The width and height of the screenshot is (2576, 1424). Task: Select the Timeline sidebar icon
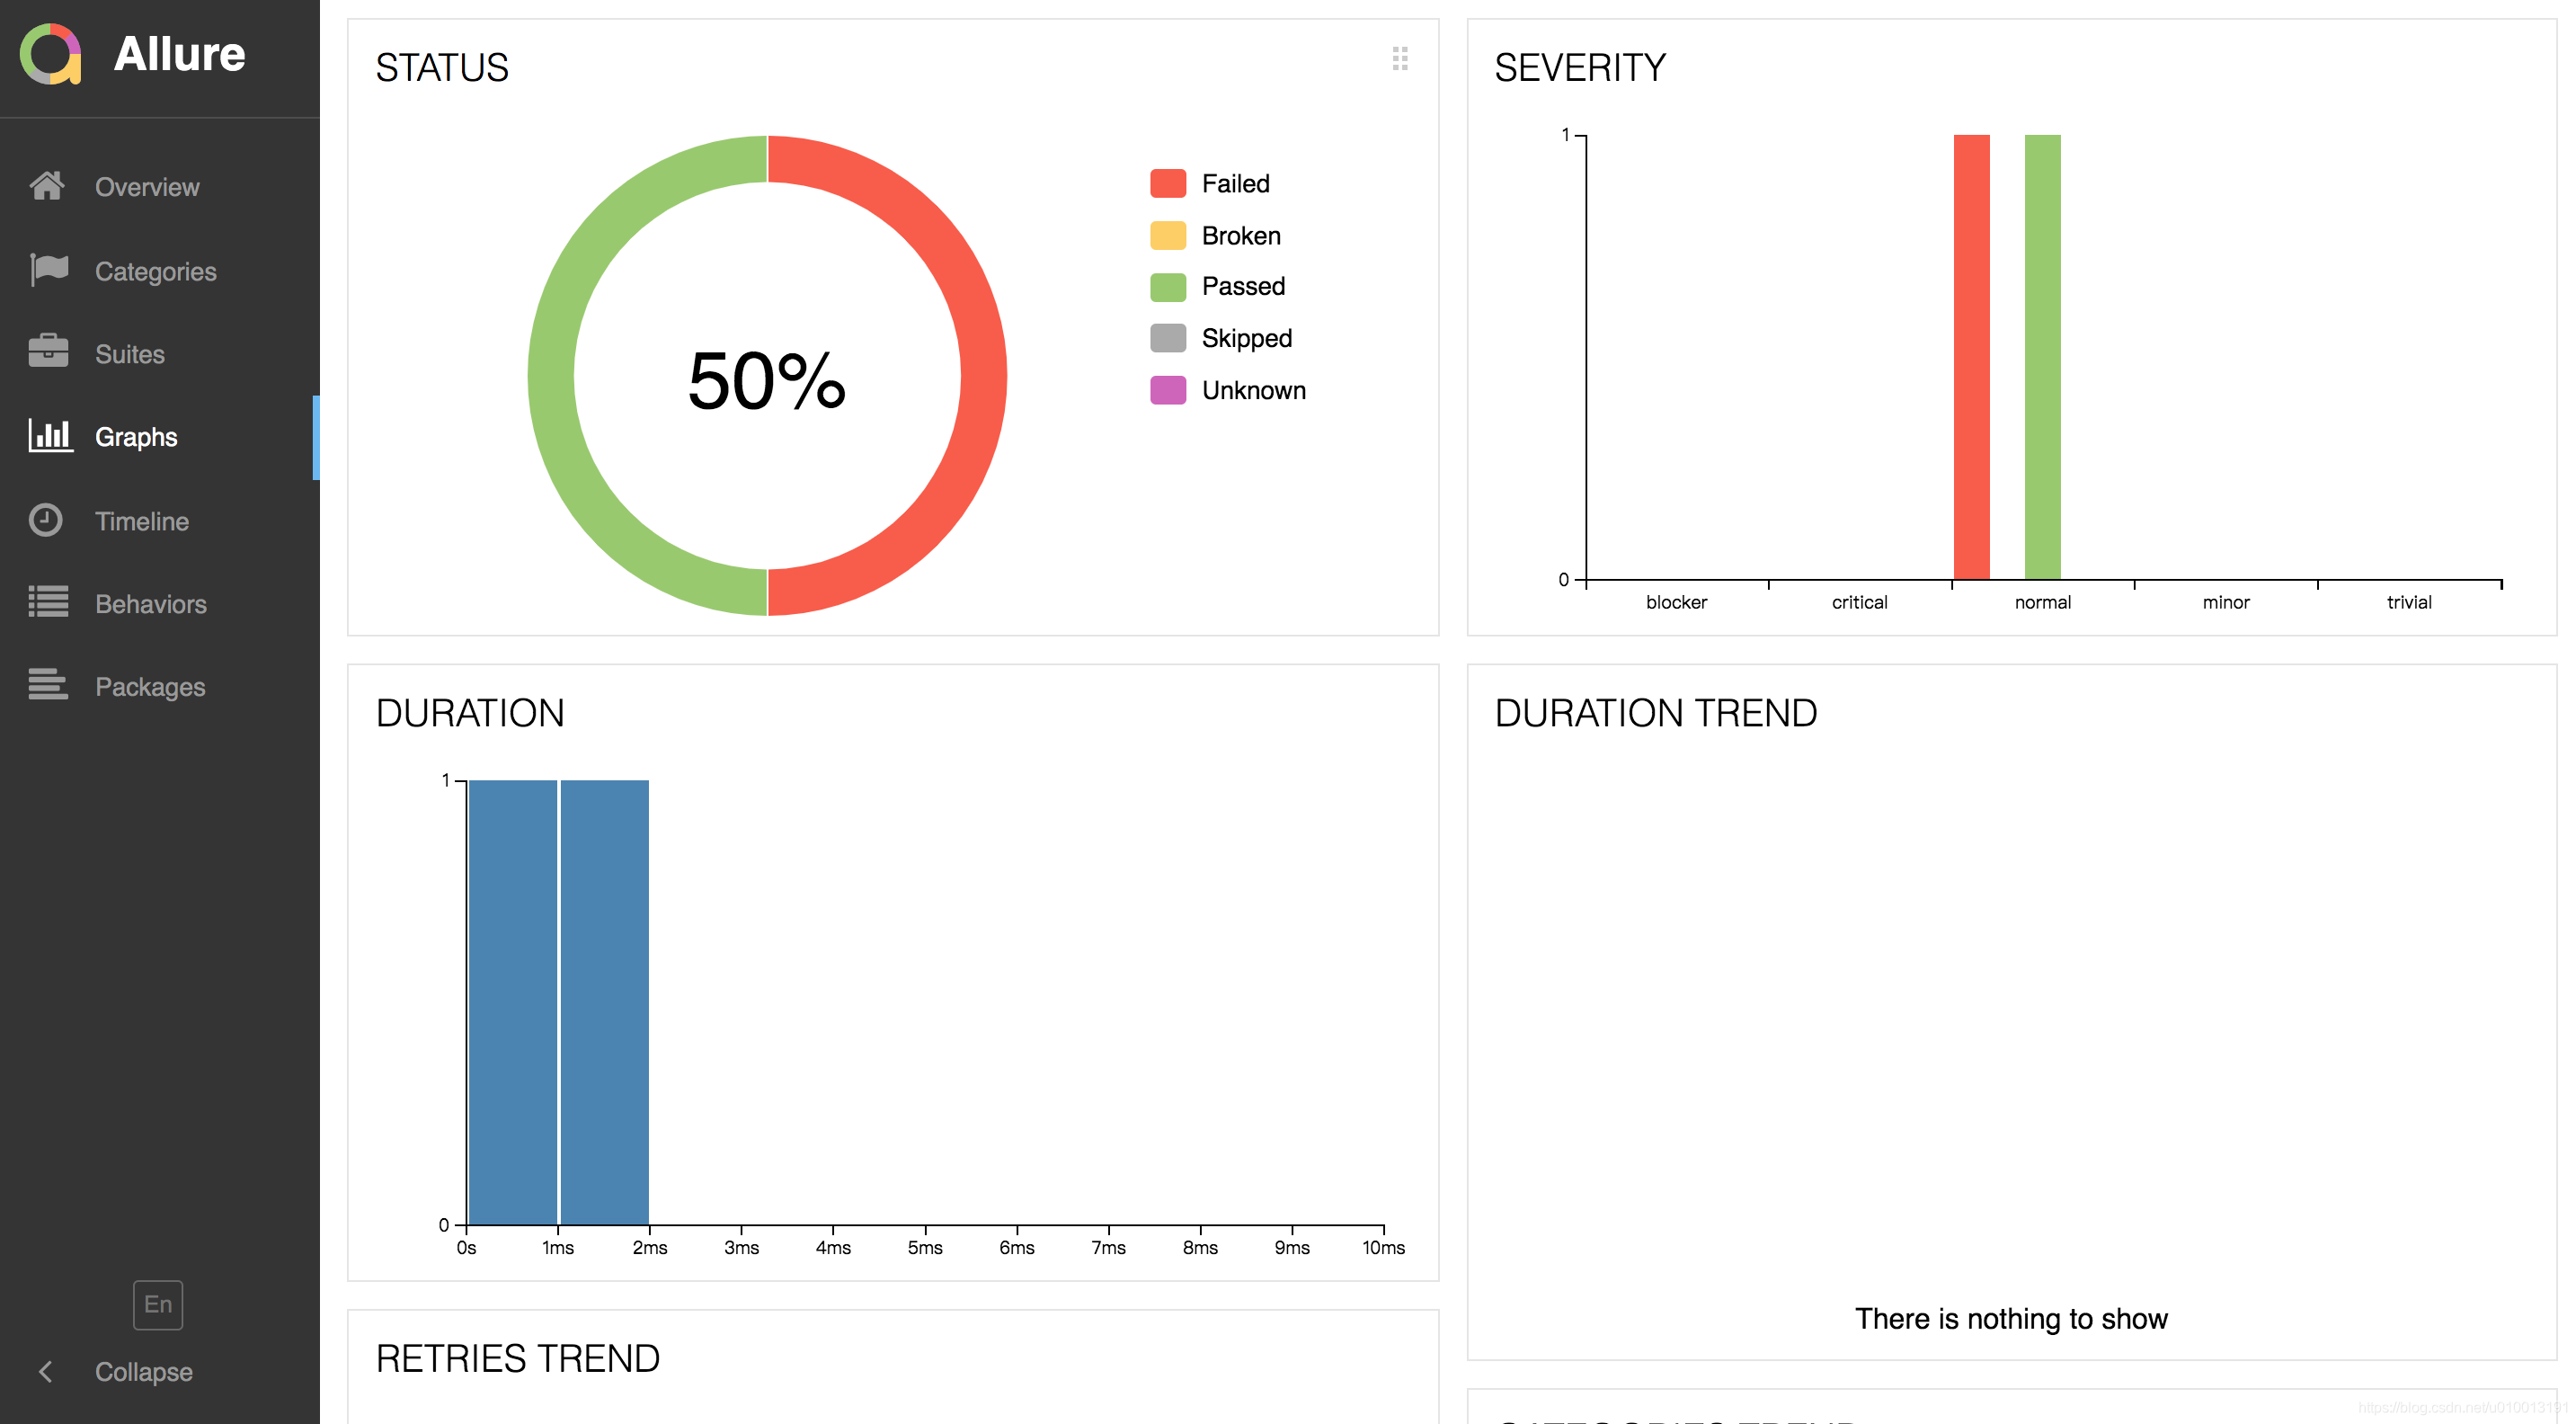48,519
